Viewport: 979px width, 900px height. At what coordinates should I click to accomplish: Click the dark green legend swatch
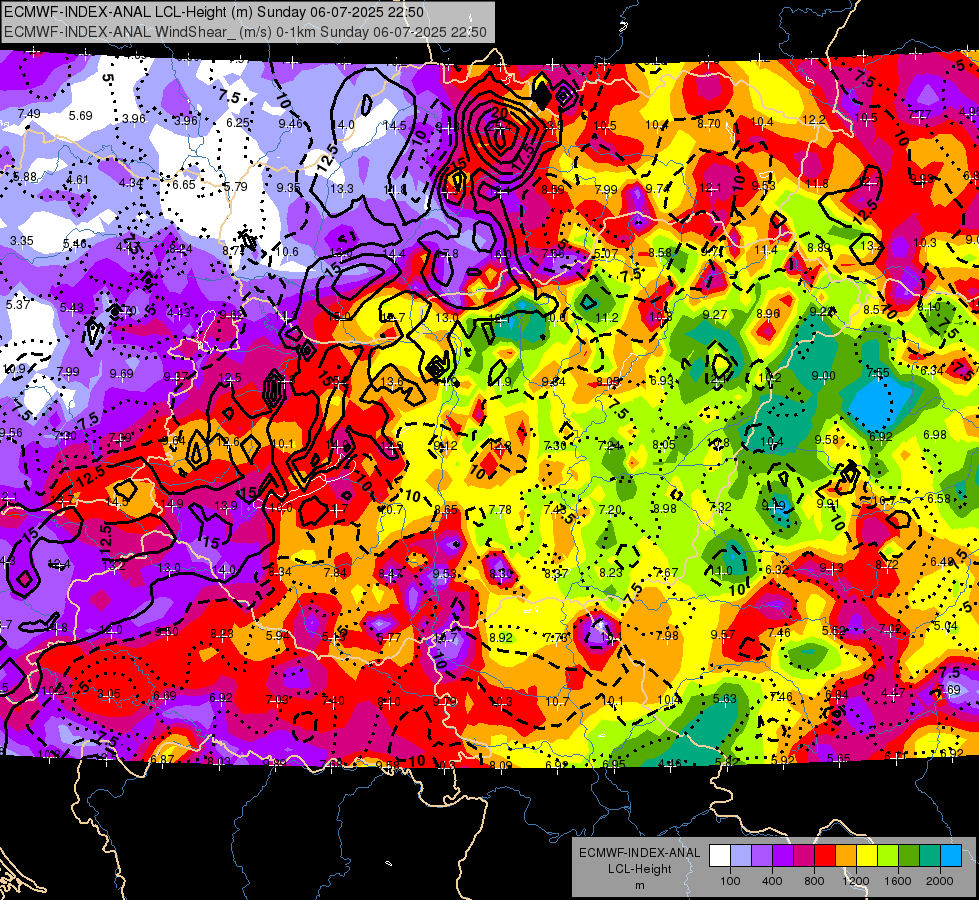(x=909, y=856)
